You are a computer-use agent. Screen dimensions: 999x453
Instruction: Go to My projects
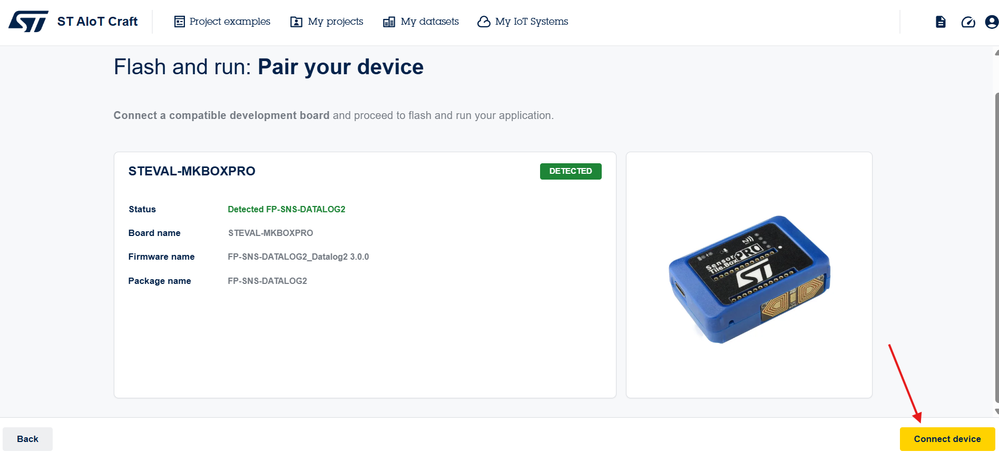pos(326,22)
